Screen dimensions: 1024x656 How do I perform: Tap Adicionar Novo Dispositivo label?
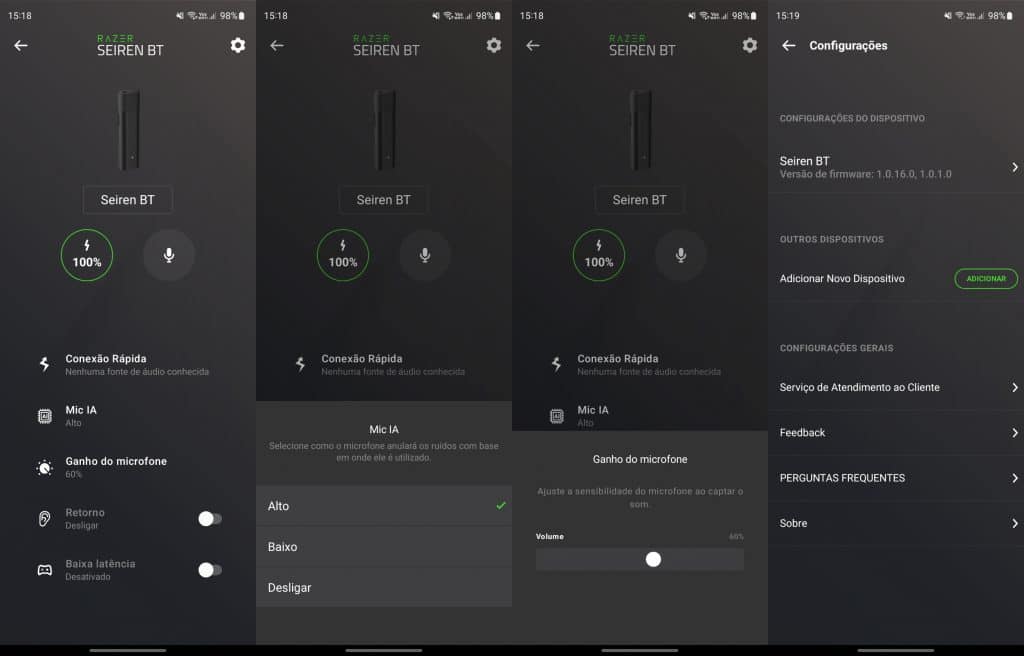point(842,278)
